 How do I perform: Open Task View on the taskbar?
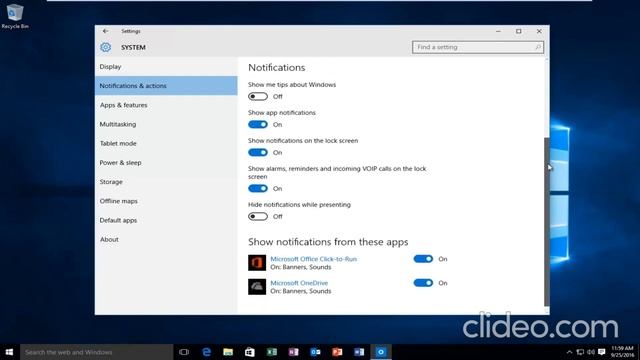(x=184, y=352)
